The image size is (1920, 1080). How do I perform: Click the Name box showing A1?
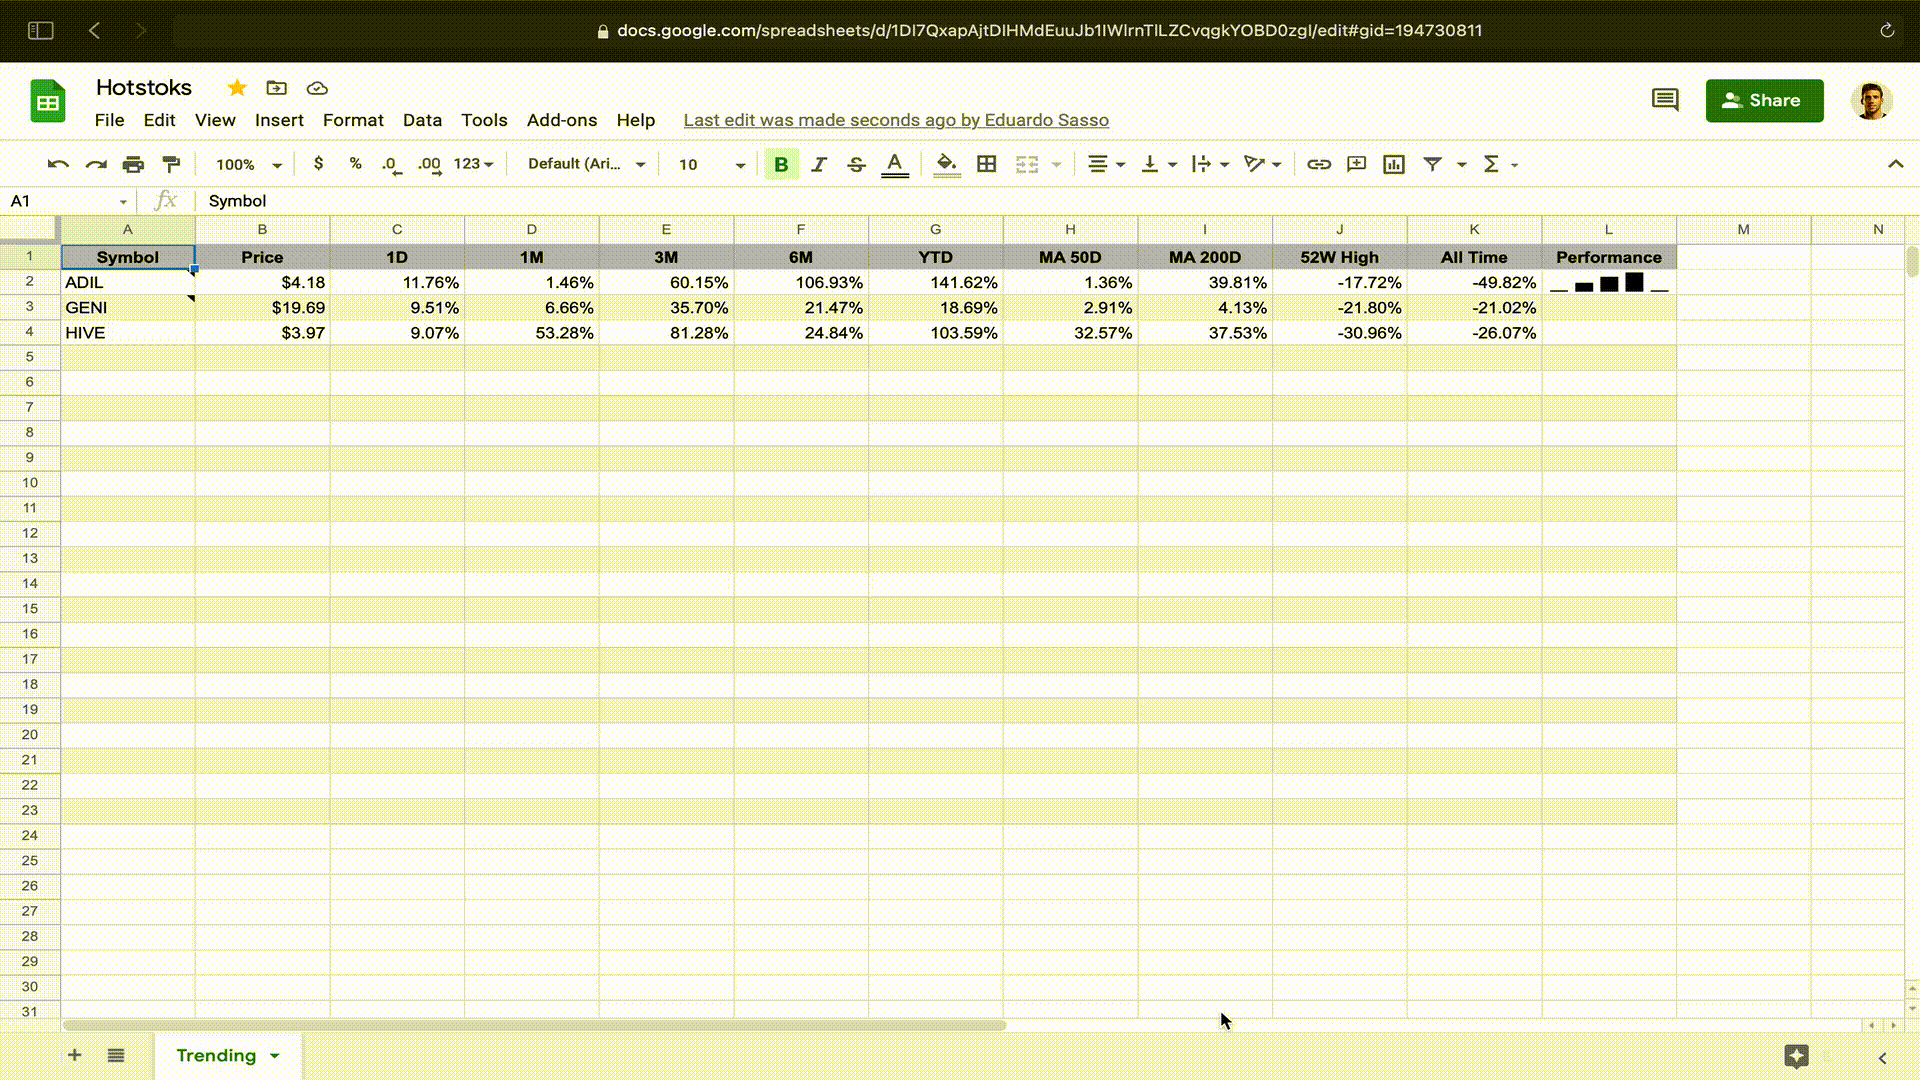(68, 201)
